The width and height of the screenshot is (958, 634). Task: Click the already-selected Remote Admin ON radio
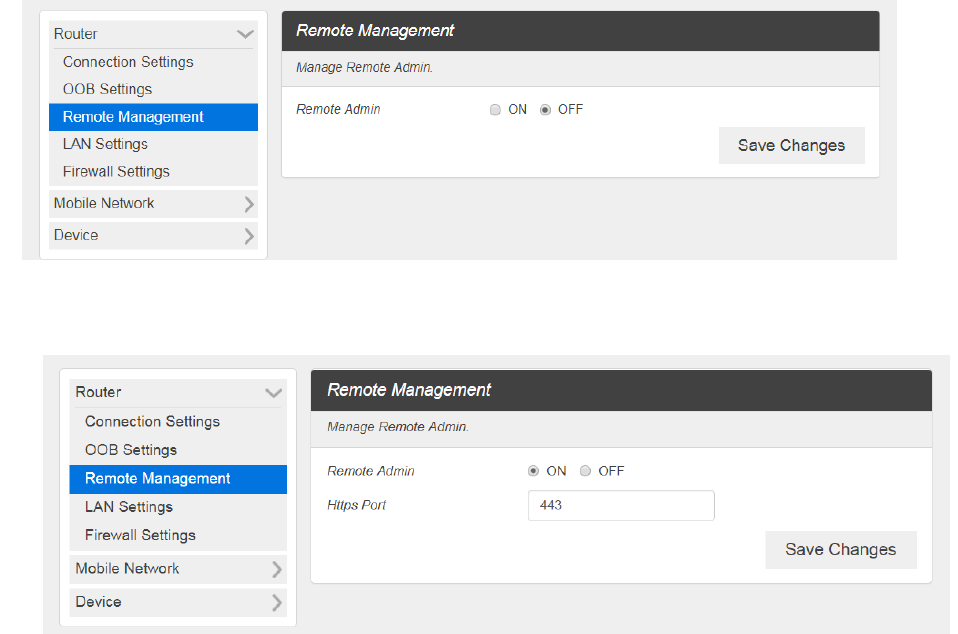[x=533, y=471]
